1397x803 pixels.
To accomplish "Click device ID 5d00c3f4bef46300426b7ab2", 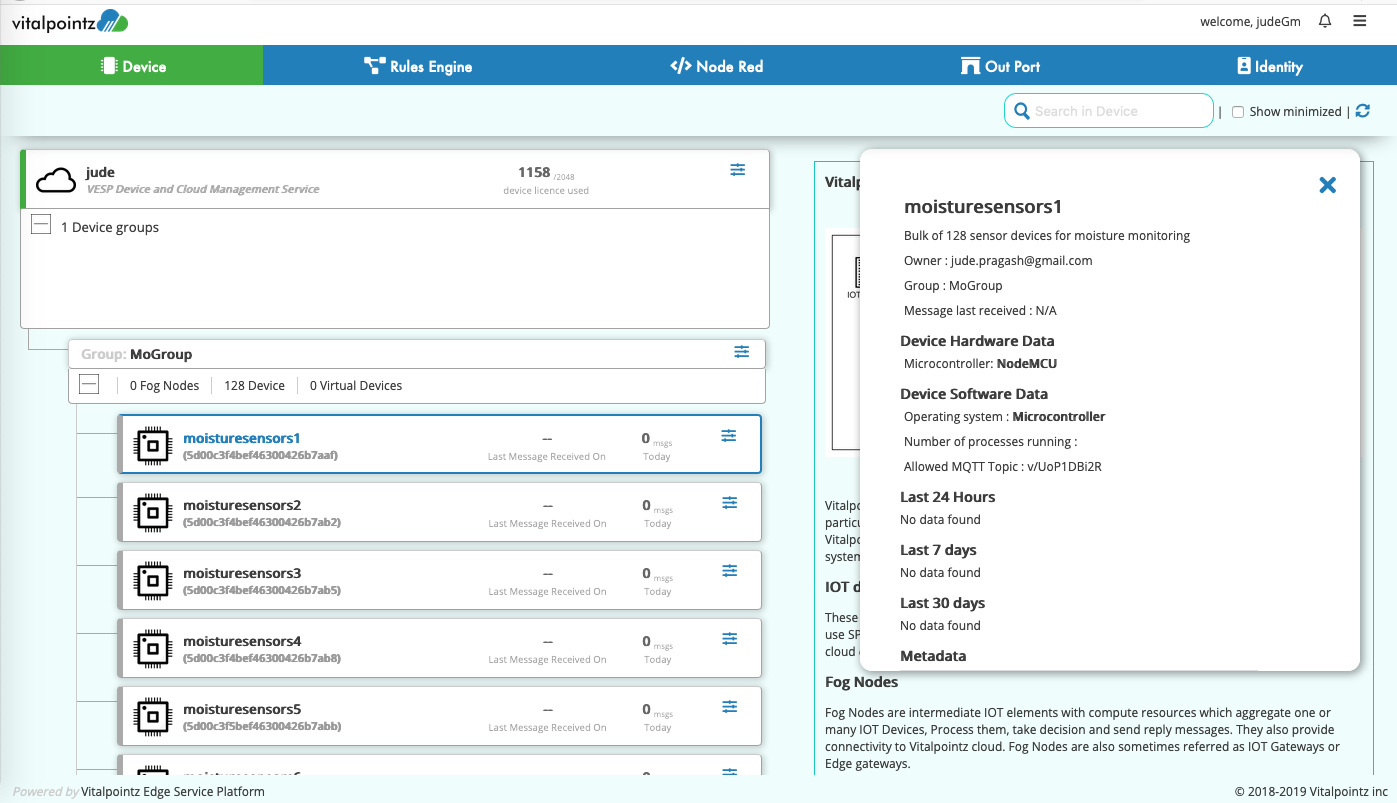I will click(x=262, y=522).
